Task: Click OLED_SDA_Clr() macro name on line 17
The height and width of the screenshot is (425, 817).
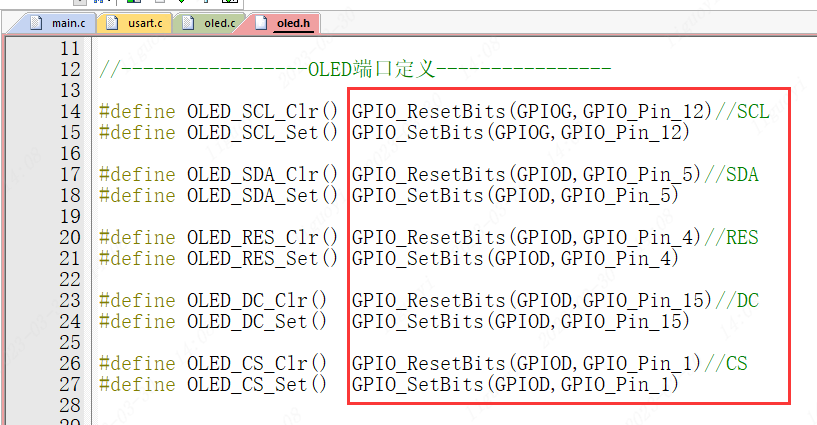Action: [x=262, y=174]
